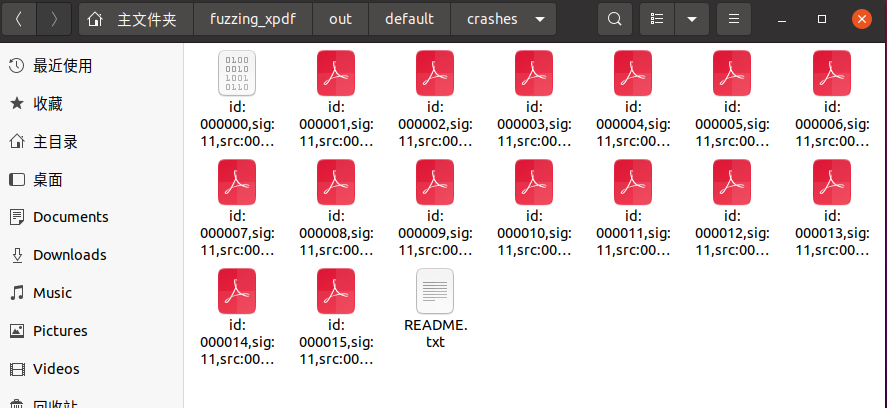Expand the view options dropdown arrow
Screen dimensions: 887x408
point(691,19)
